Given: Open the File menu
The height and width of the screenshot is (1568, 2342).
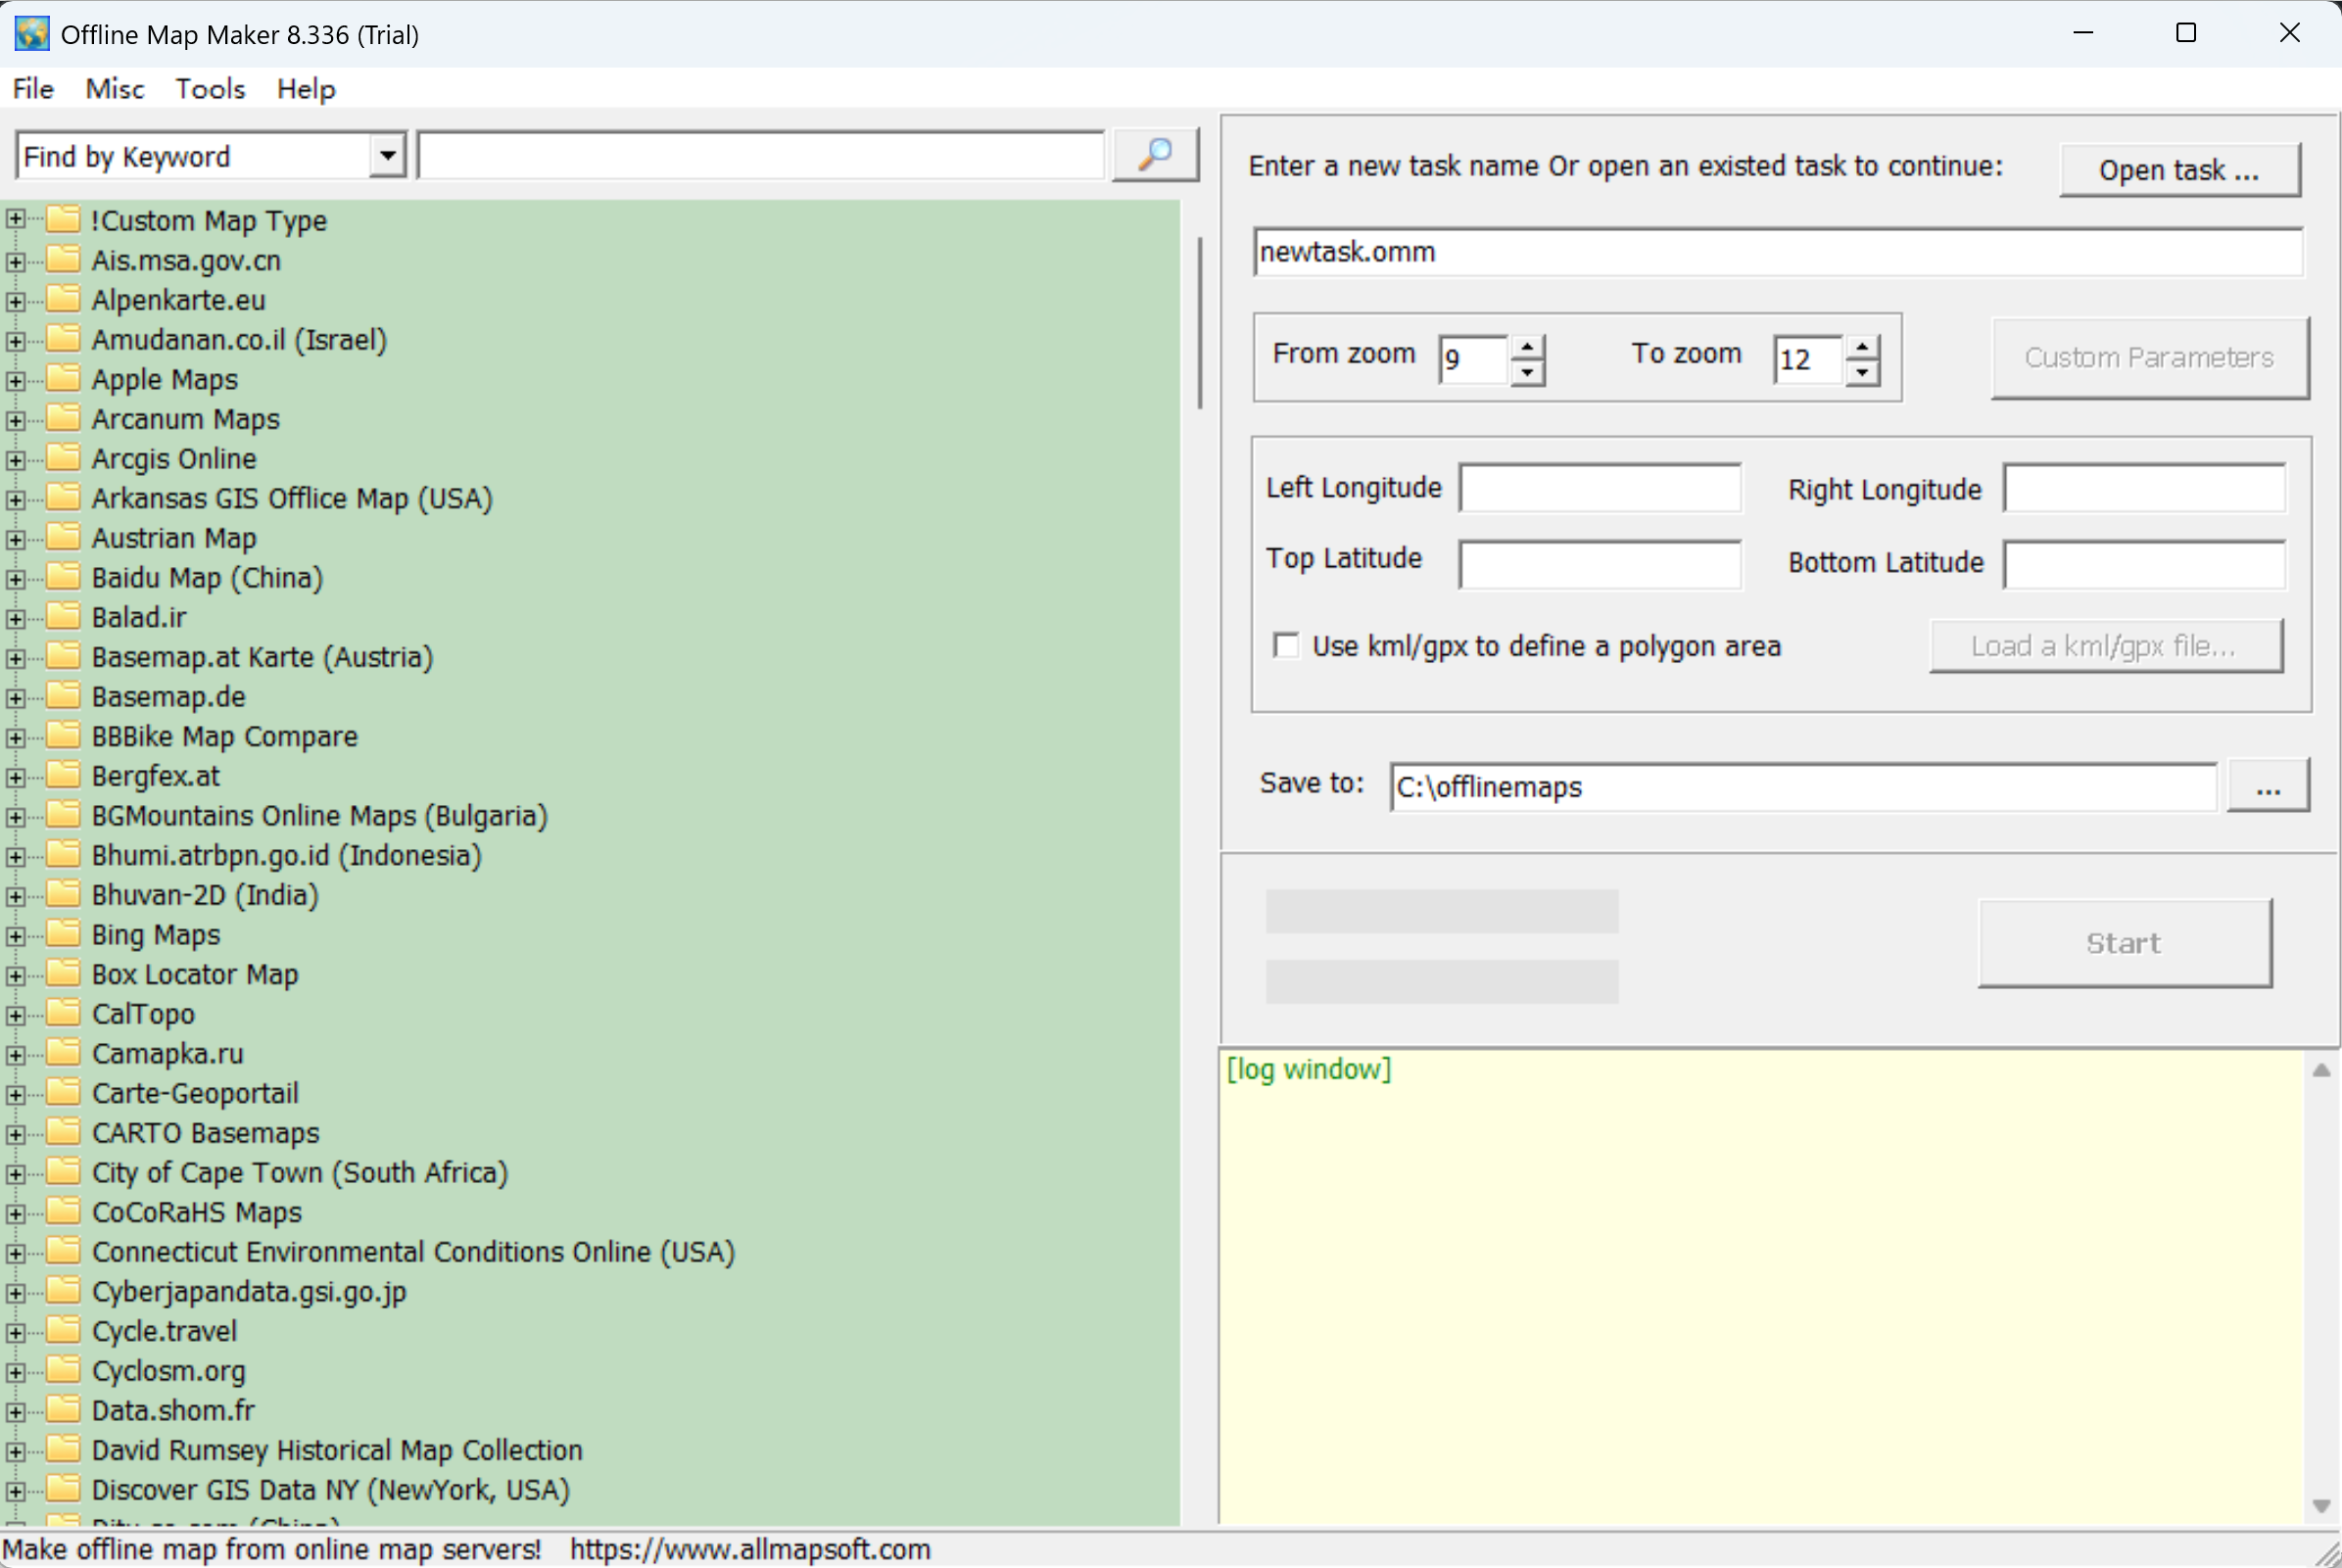Looking at the screenshot, I should 33,89.
